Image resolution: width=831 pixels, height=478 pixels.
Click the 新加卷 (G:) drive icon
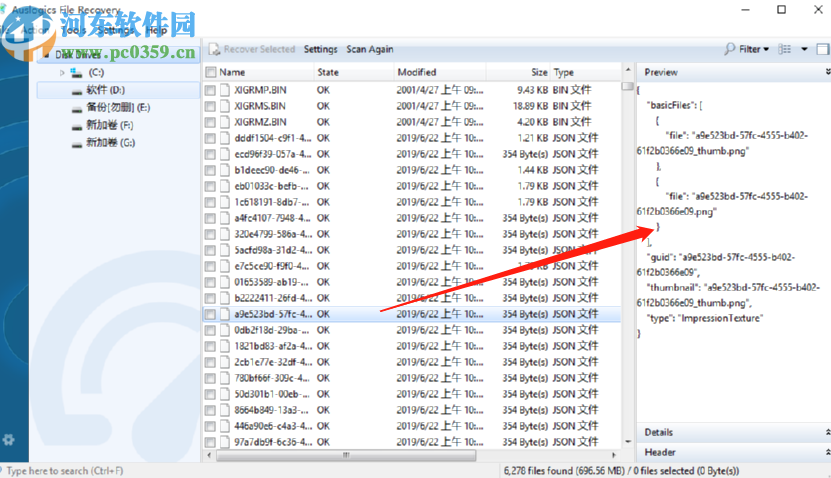click(x=77, y=144)
